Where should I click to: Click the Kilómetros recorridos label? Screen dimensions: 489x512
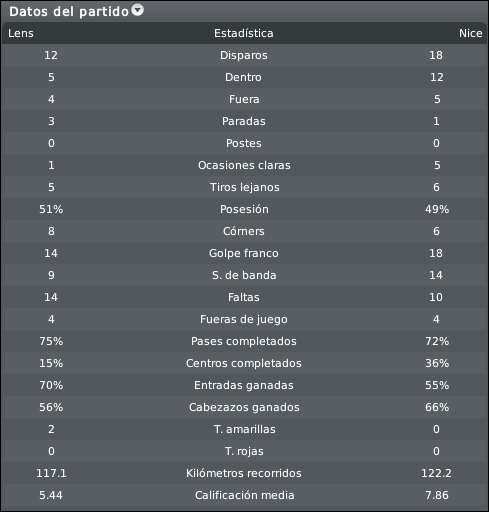244,473
